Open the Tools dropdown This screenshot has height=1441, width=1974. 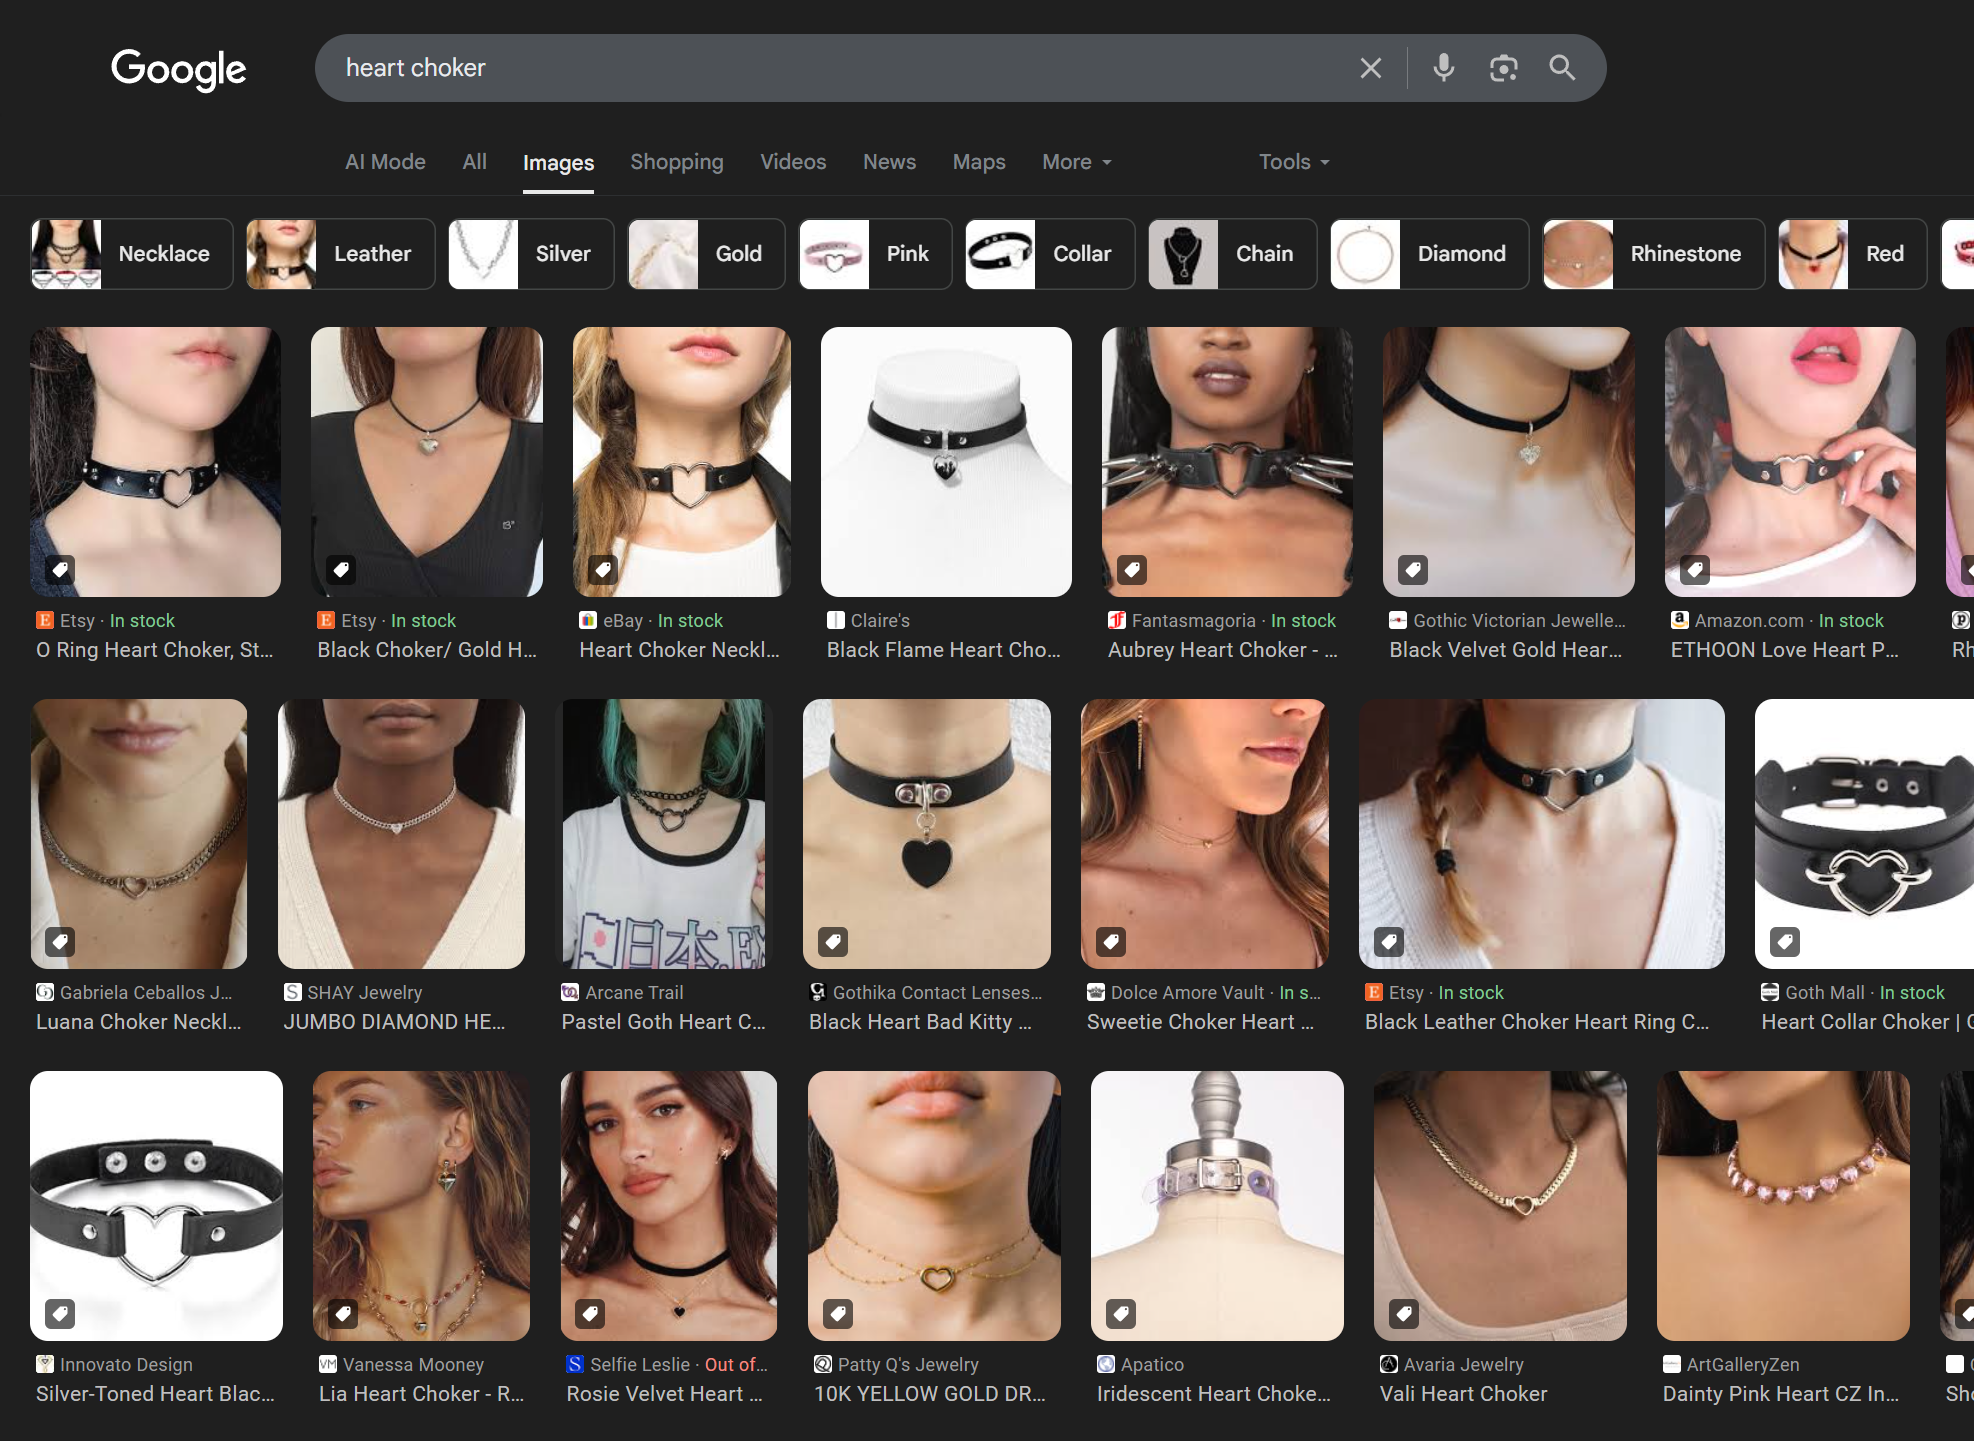(x=1294, y=162)
